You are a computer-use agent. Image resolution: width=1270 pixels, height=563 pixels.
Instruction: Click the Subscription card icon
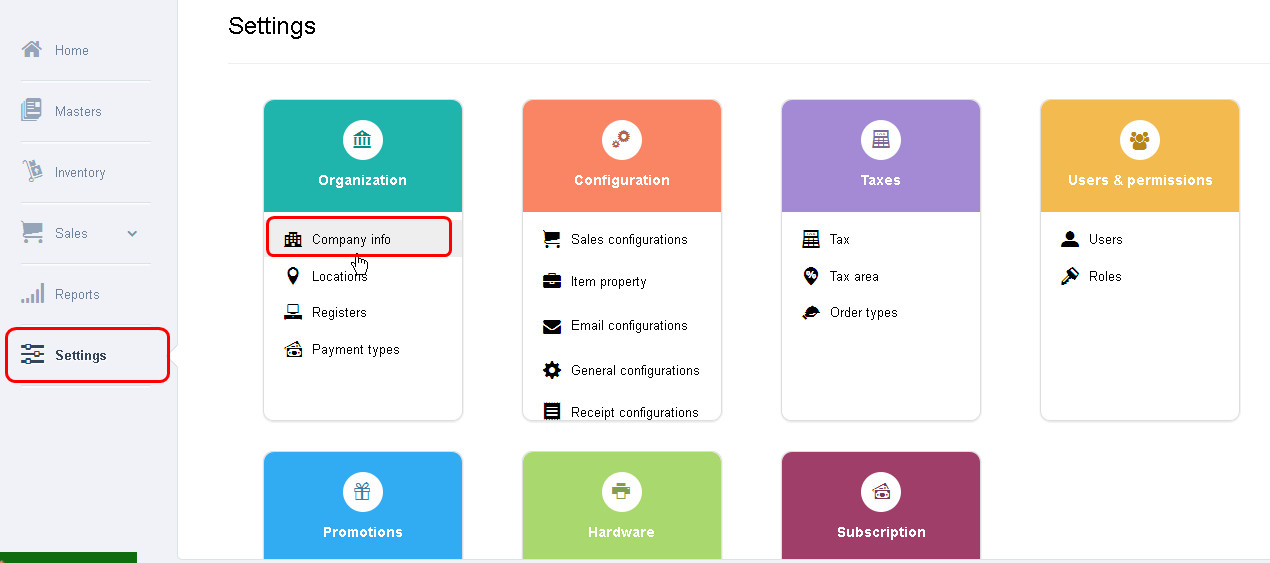880,492
